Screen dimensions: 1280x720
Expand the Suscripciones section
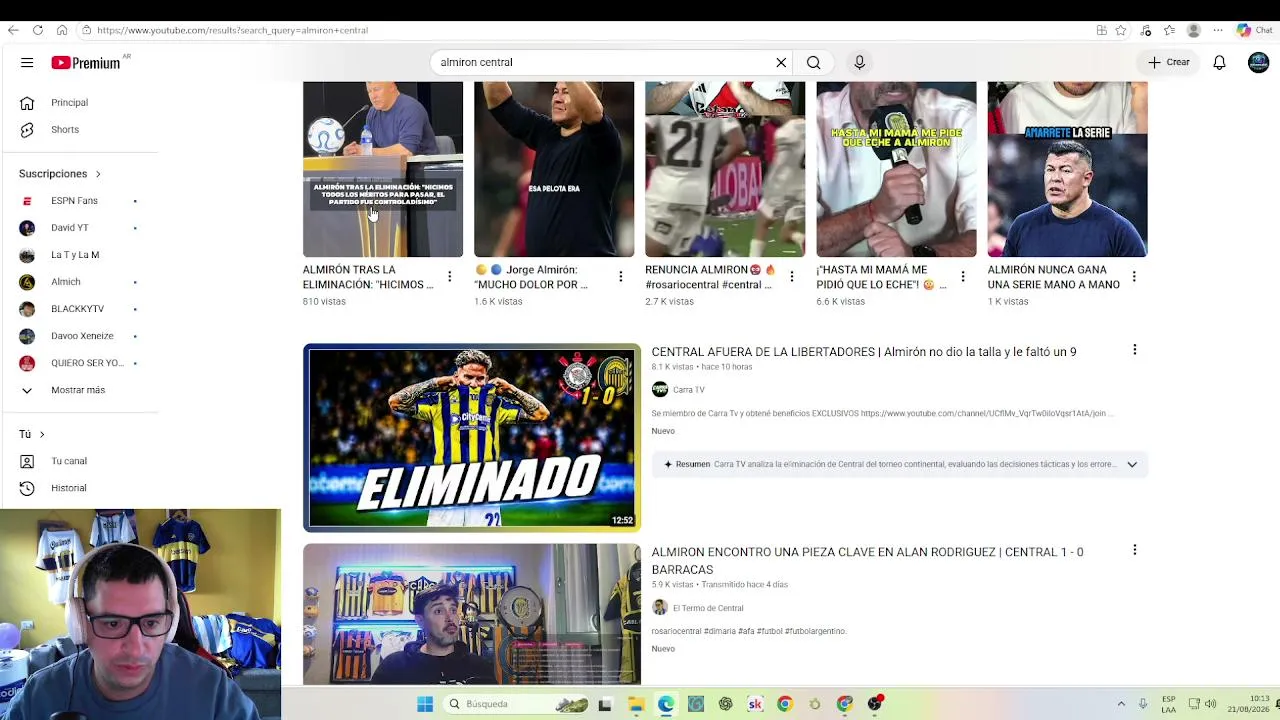60,174
